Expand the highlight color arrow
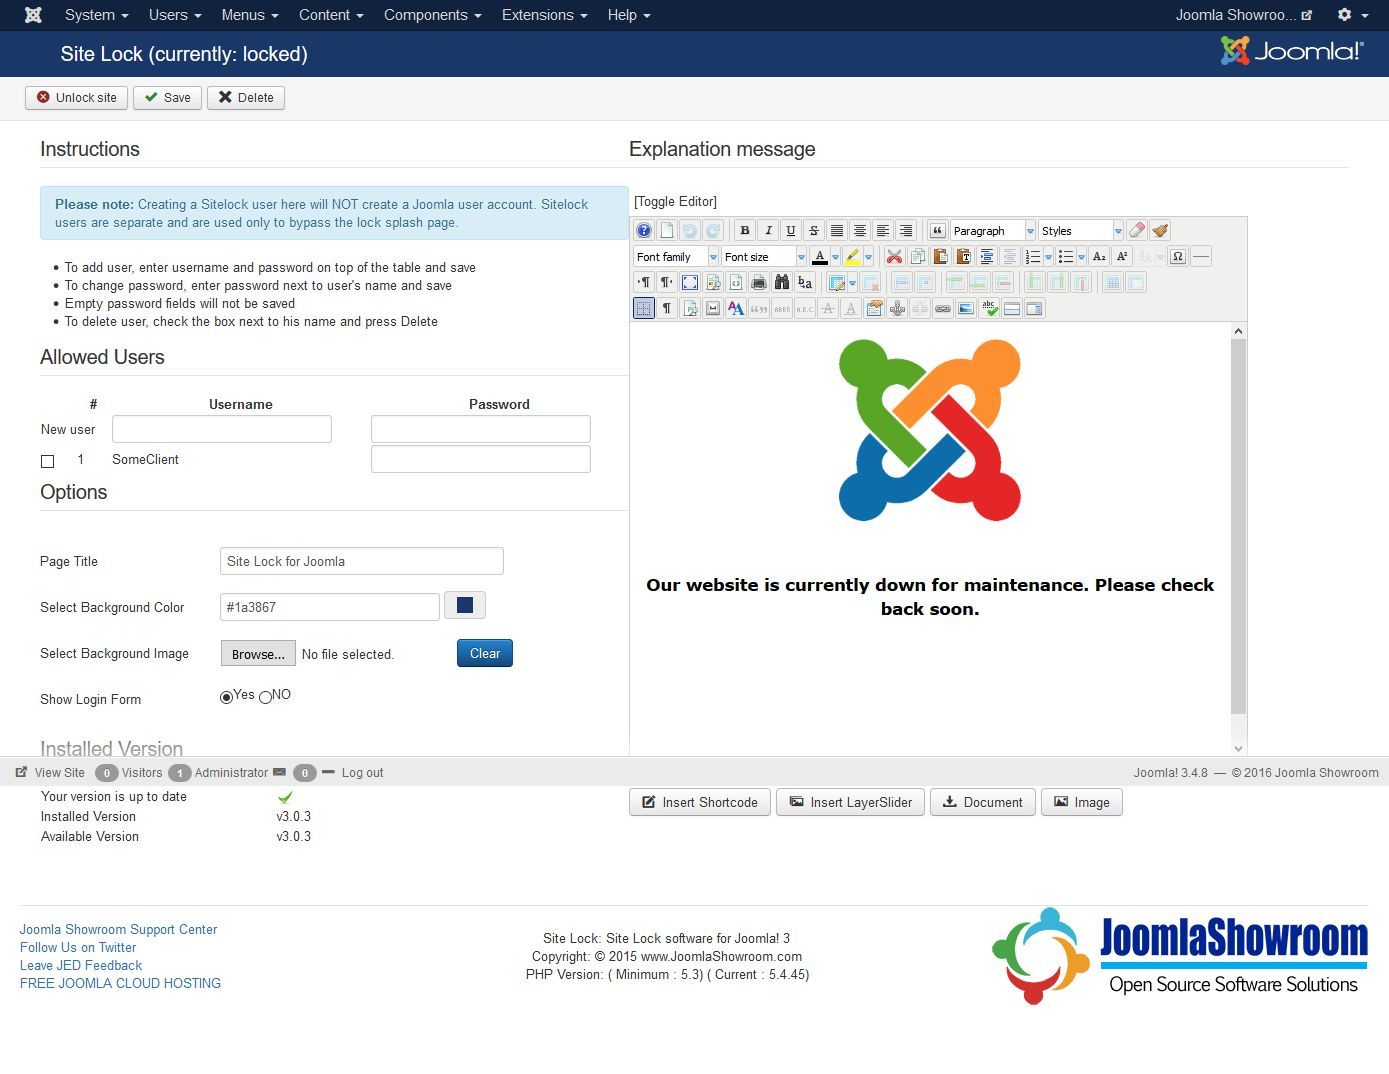This screenshot has height=1074, width=1389. point(868,257)
